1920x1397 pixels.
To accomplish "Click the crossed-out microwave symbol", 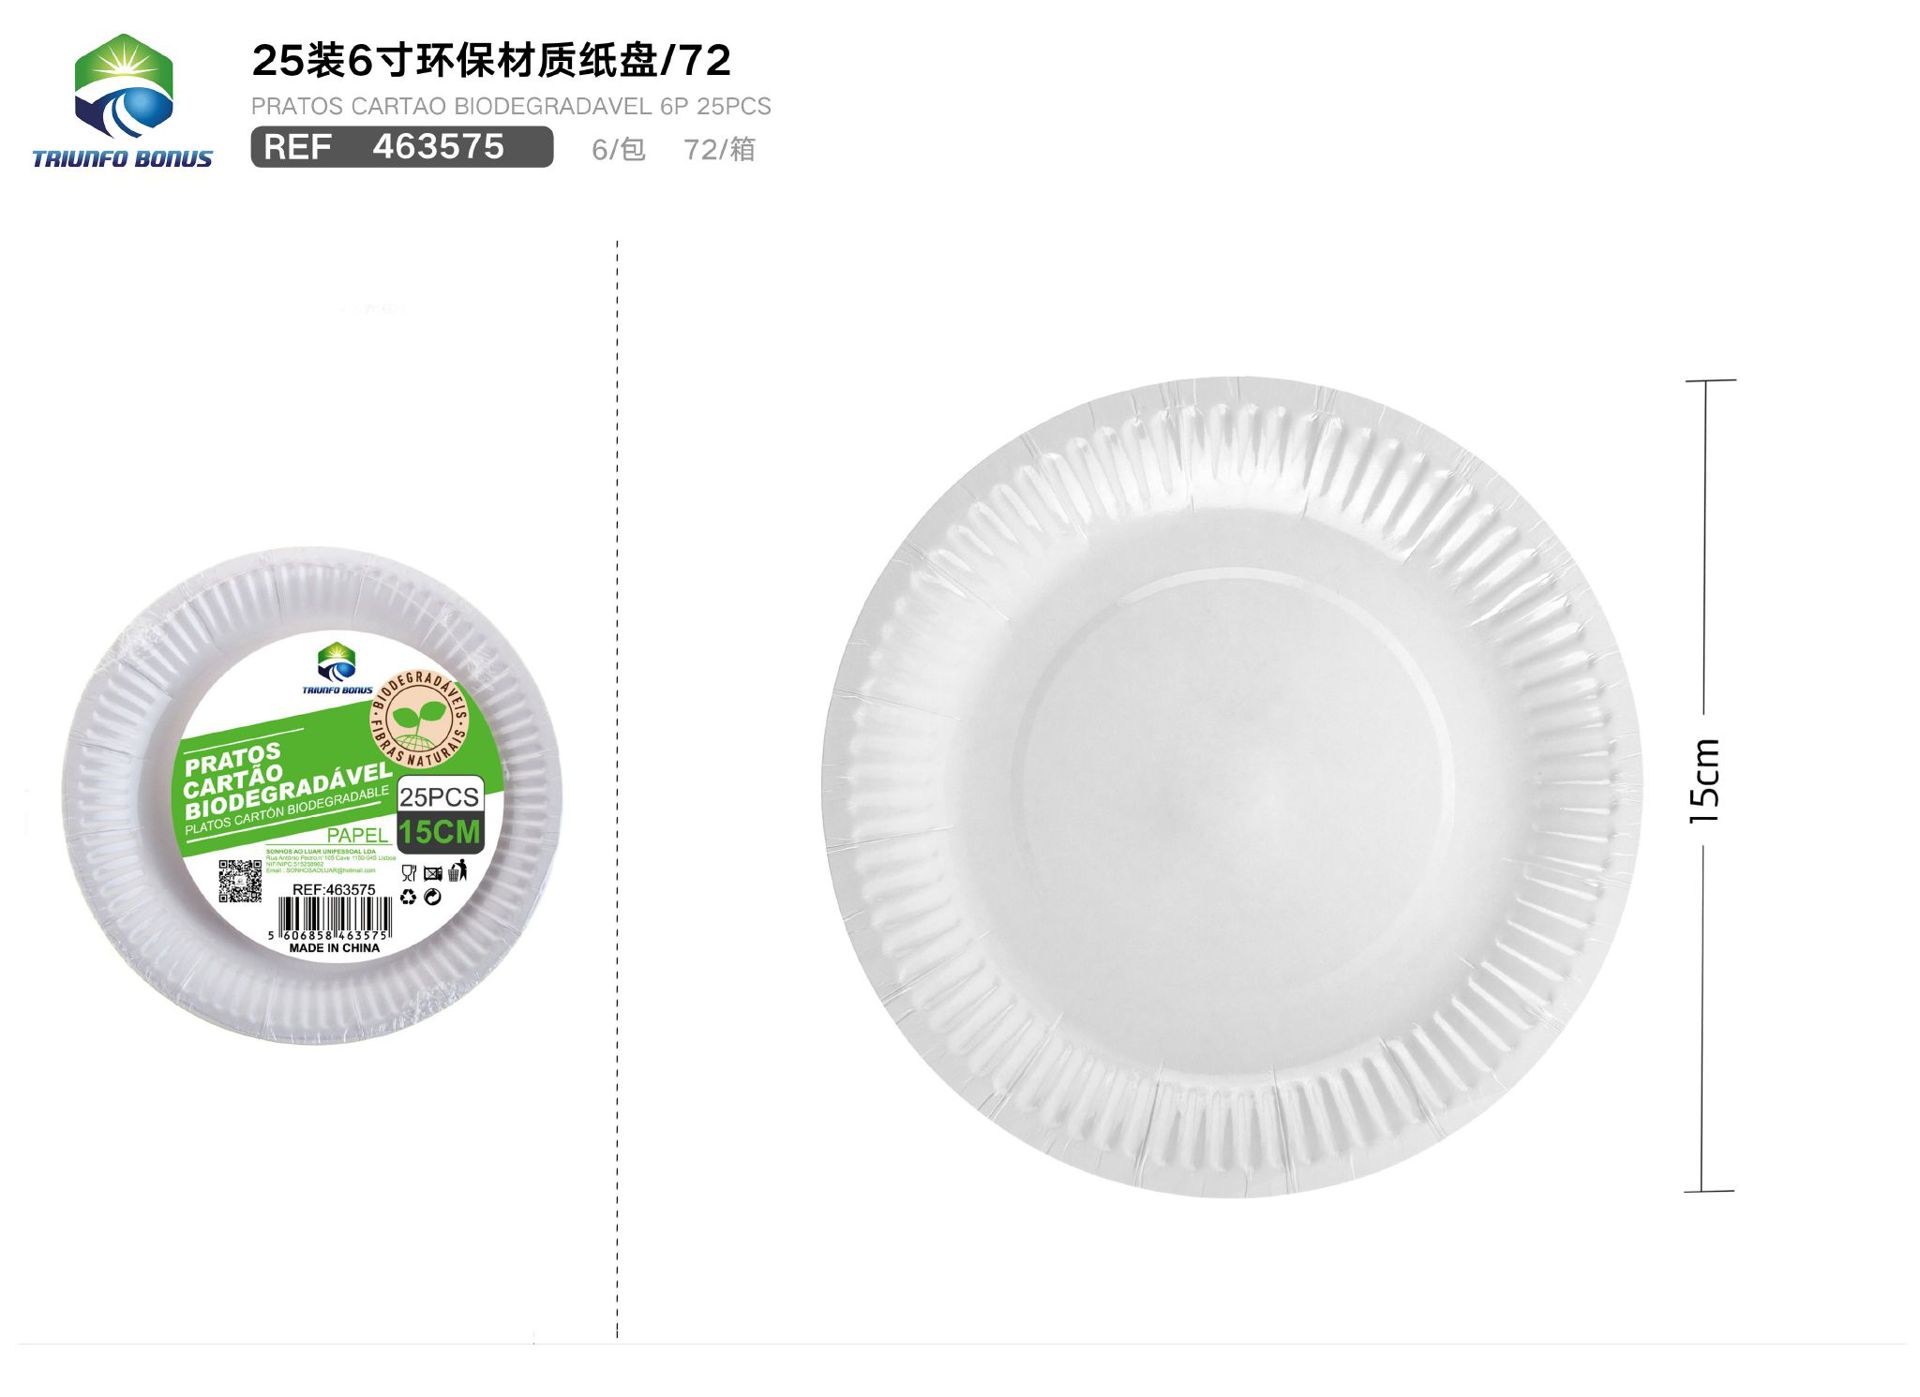I will pyautogui.click(x=432, y=874).
